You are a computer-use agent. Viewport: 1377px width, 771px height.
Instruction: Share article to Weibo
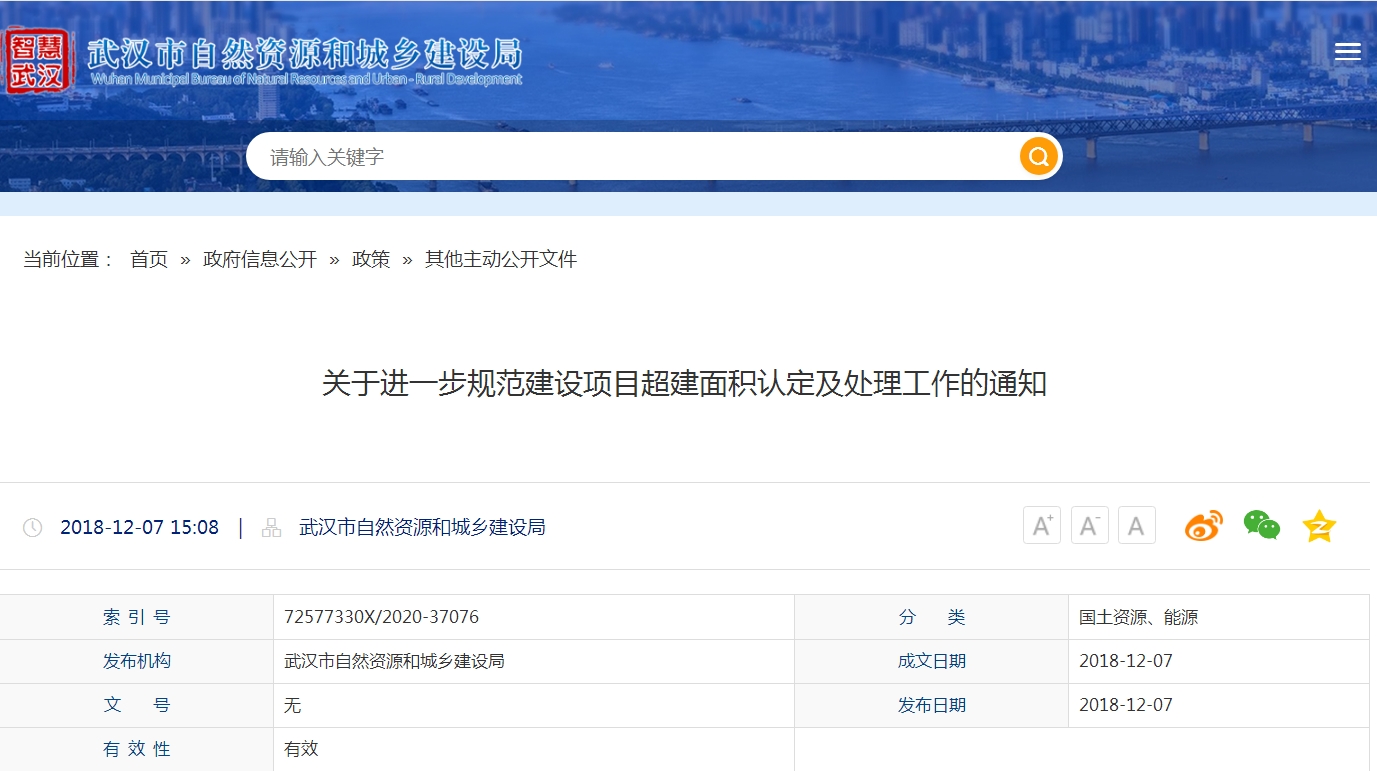pyautogui.click(x=1204, y=526)
